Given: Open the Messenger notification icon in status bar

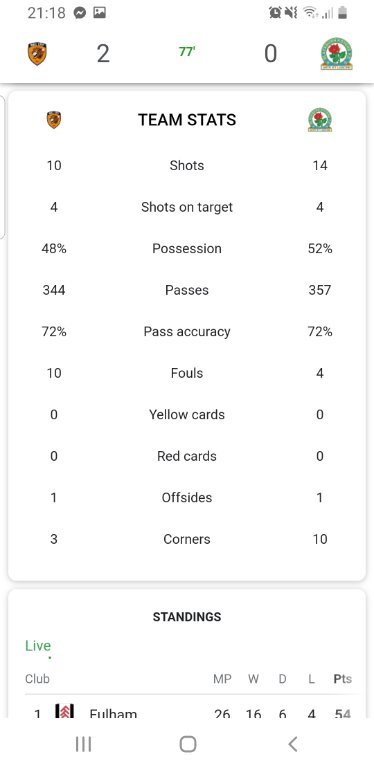Looking at the screenshot, I should tap(80, 13).
